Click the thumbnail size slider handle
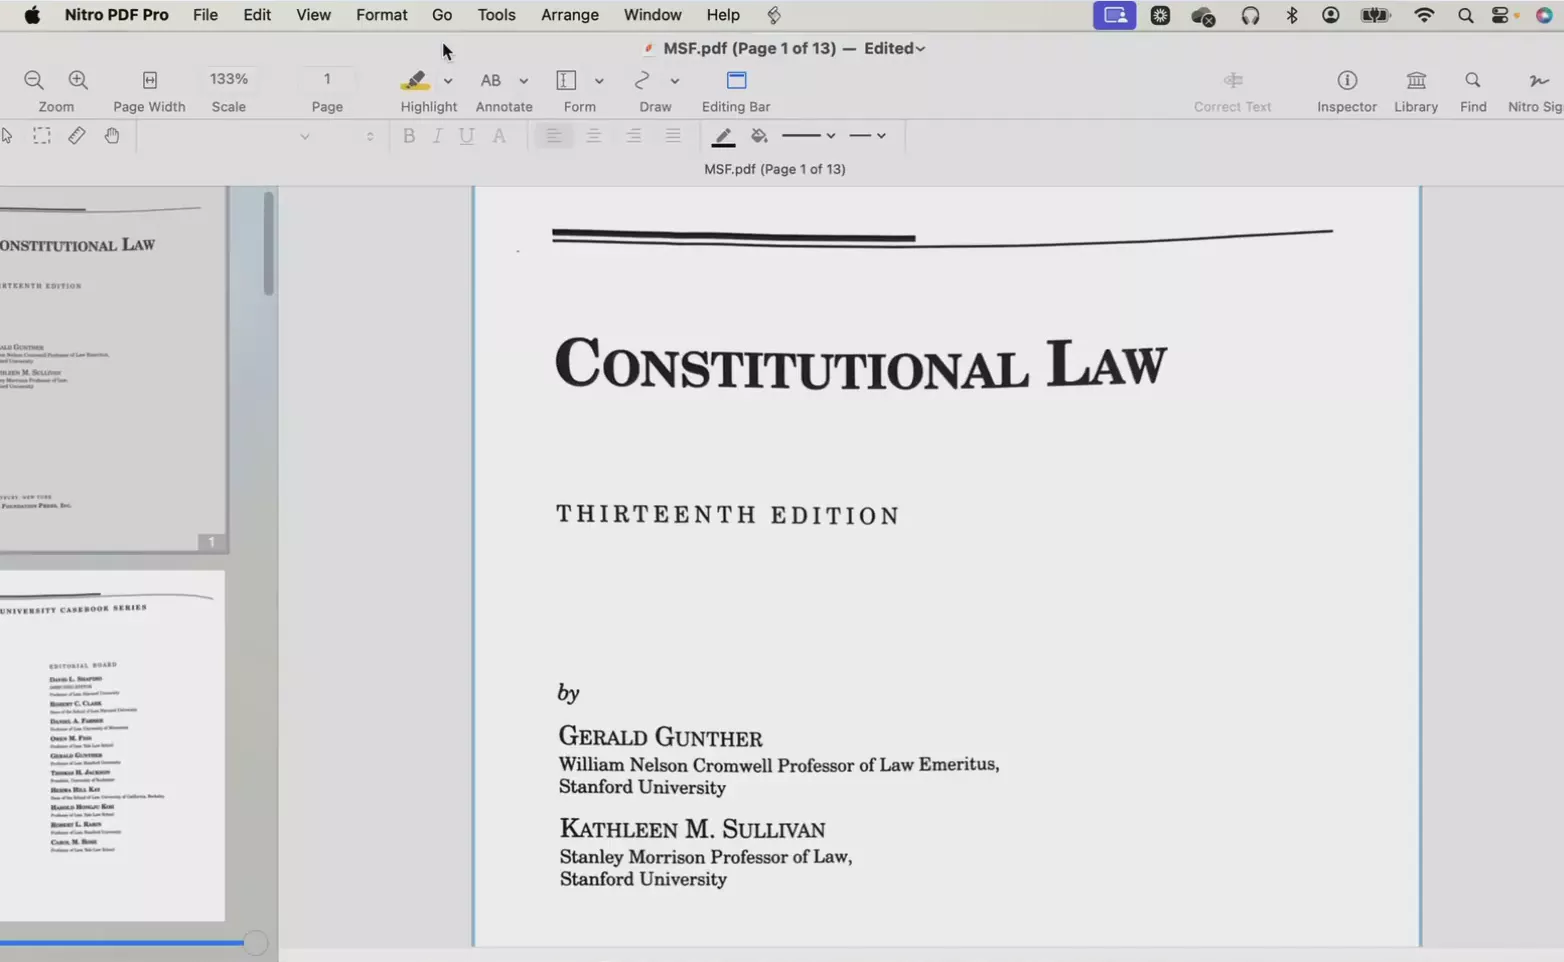This screenshot has height=962, width=1564. (256, 943)
